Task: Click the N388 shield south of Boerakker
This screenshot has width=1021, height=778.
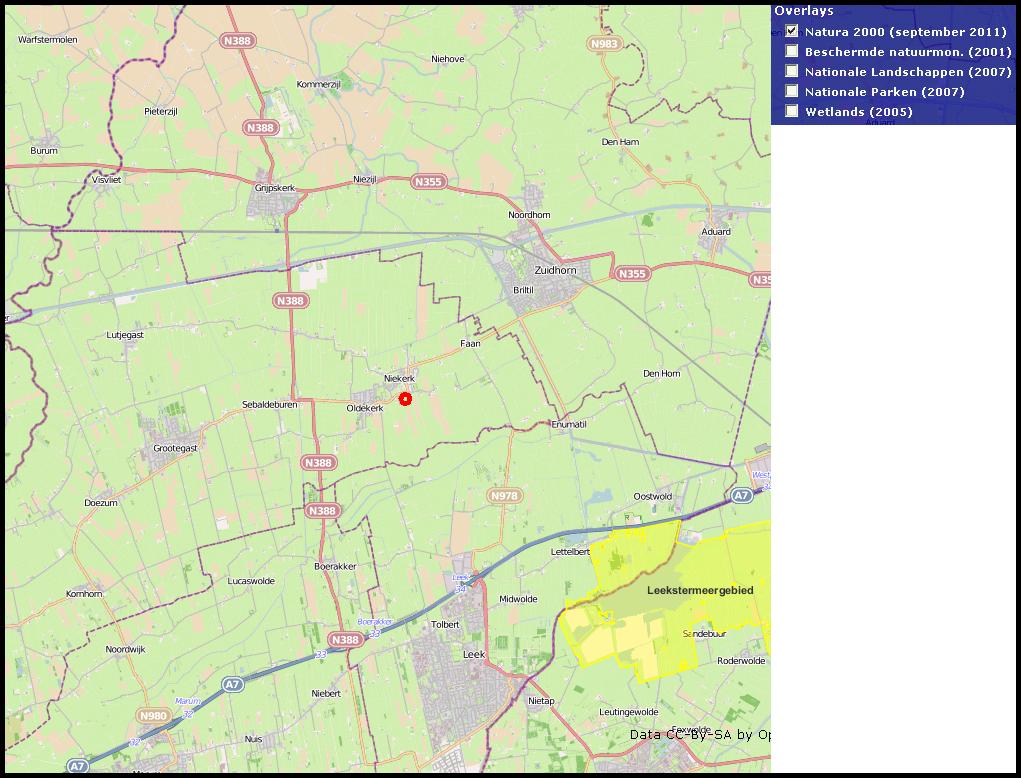Action: pyautogui.click(x=345, y=640)
